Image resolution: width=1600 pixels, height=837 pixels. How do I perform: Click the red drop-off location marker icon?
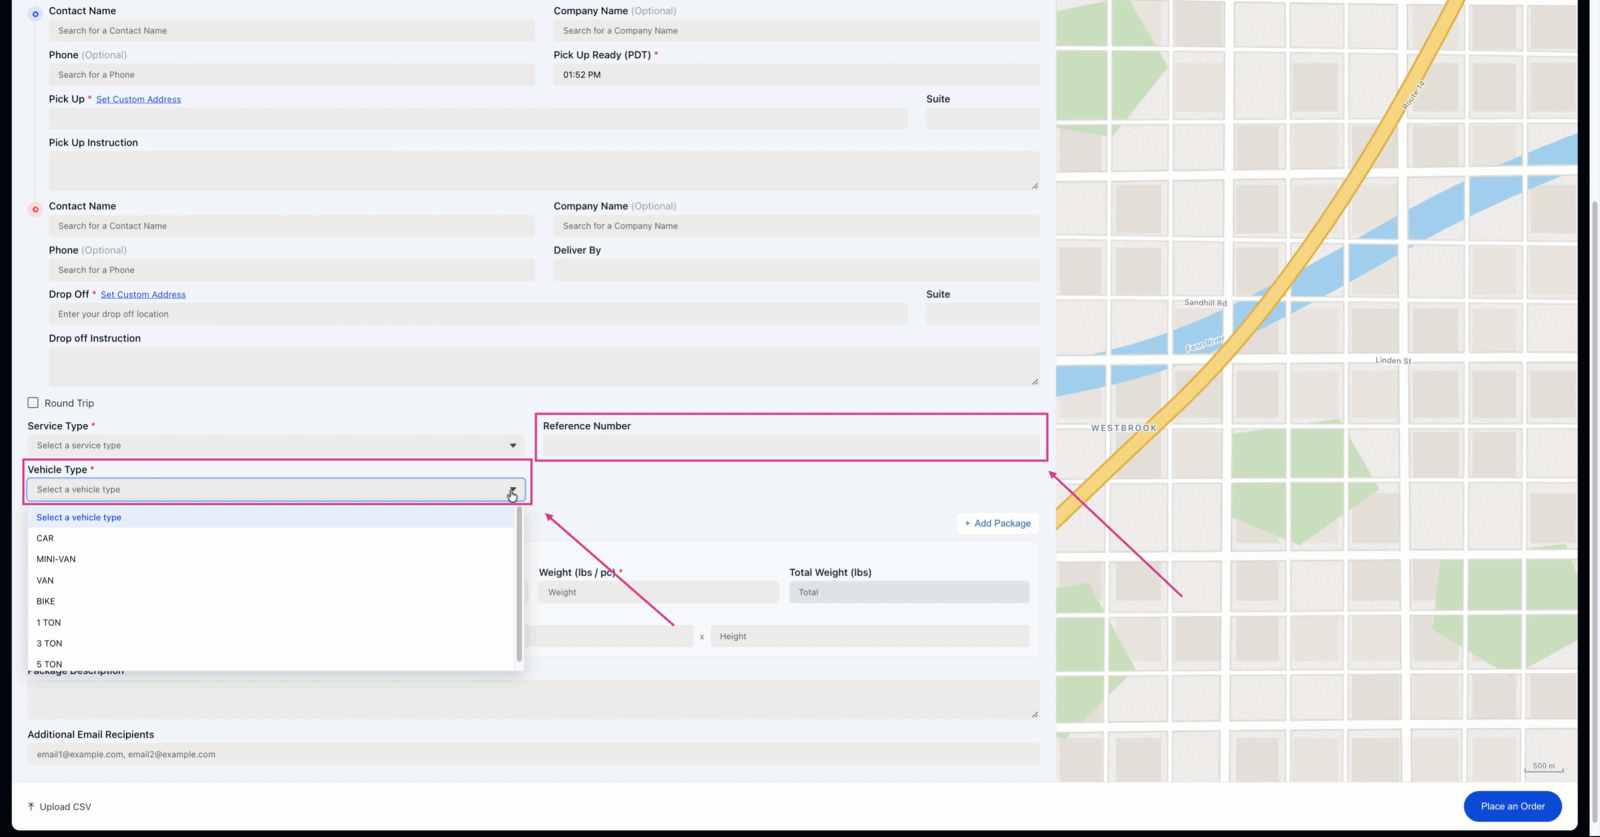35,210
